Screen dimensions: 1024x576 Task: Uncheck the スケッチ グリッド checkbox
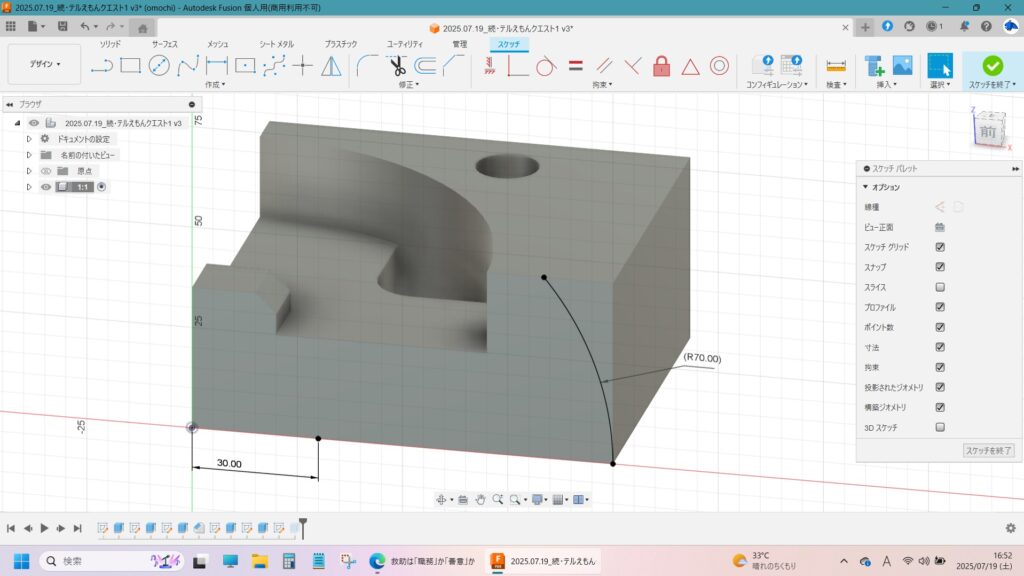940,247
